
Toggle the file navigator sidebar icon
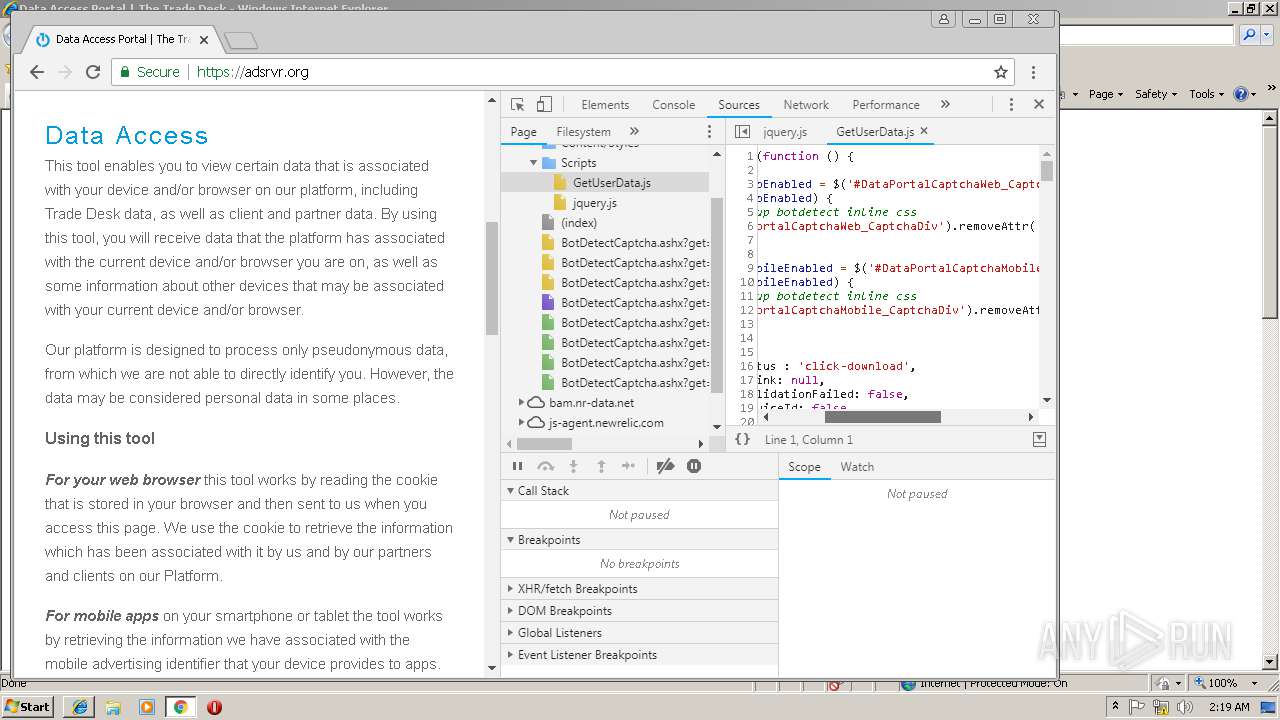click(742, 131)
